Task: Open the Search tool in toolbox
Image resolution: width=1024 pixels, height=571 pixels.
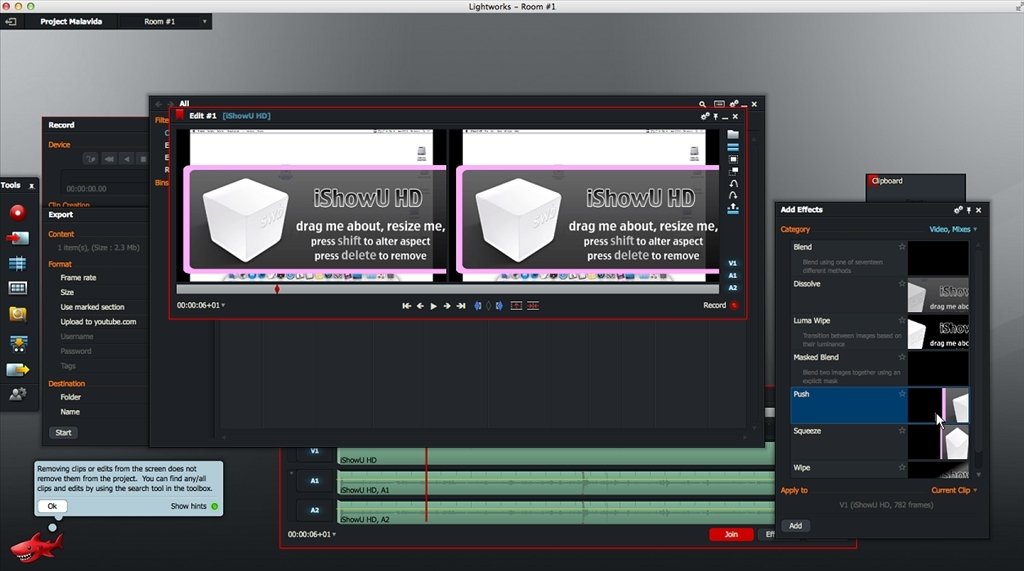Action: (x=18, y=314)
